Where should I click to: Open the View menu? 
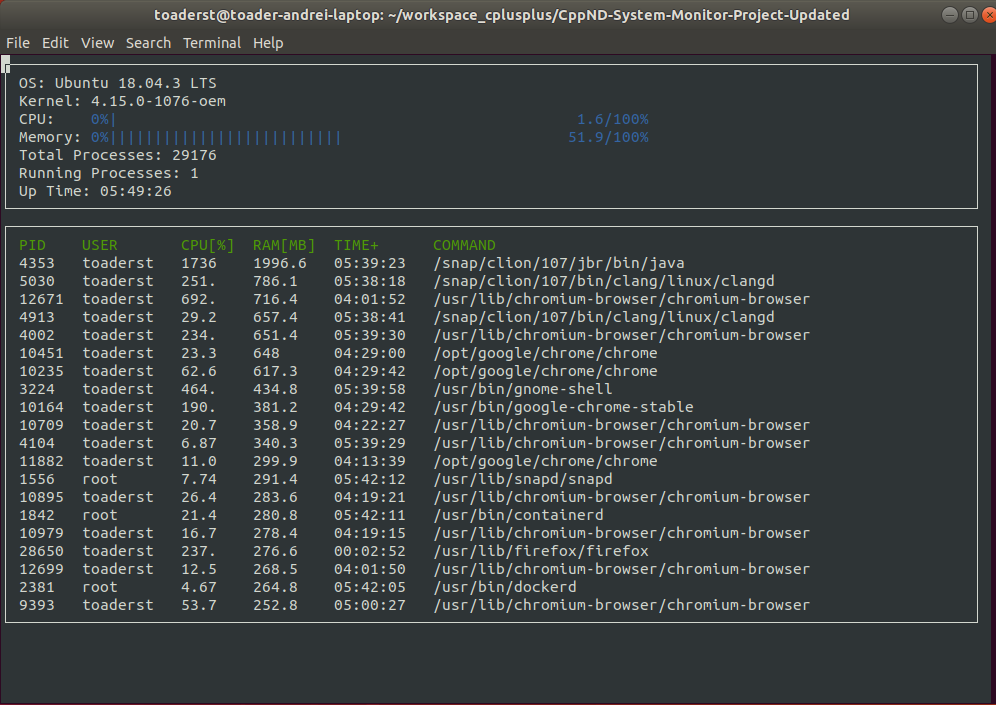point(97,43)
